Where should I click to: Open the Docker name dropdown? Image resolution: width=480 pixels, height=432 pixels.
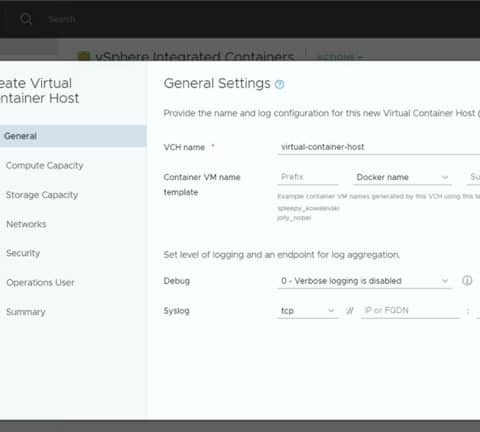(x=402, y=177)
